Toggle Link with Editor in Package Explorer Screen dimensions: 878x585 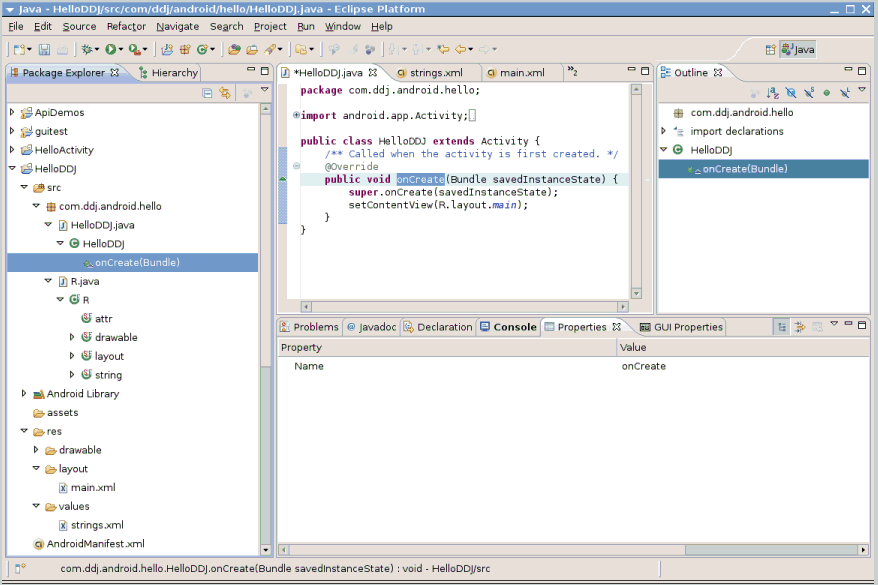pyautogui.click(x=225, y=93)
